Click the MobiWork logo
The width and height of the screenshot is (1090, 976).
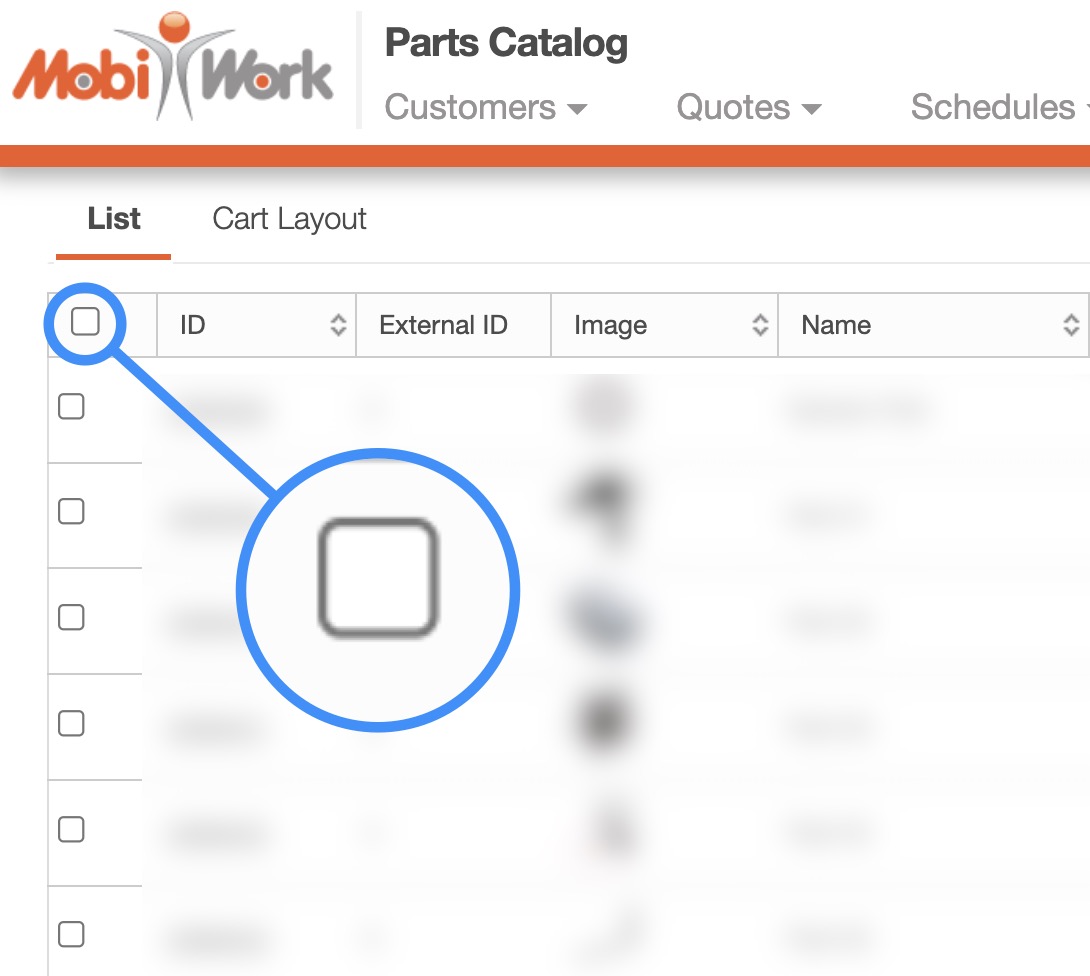click(172, 70)
